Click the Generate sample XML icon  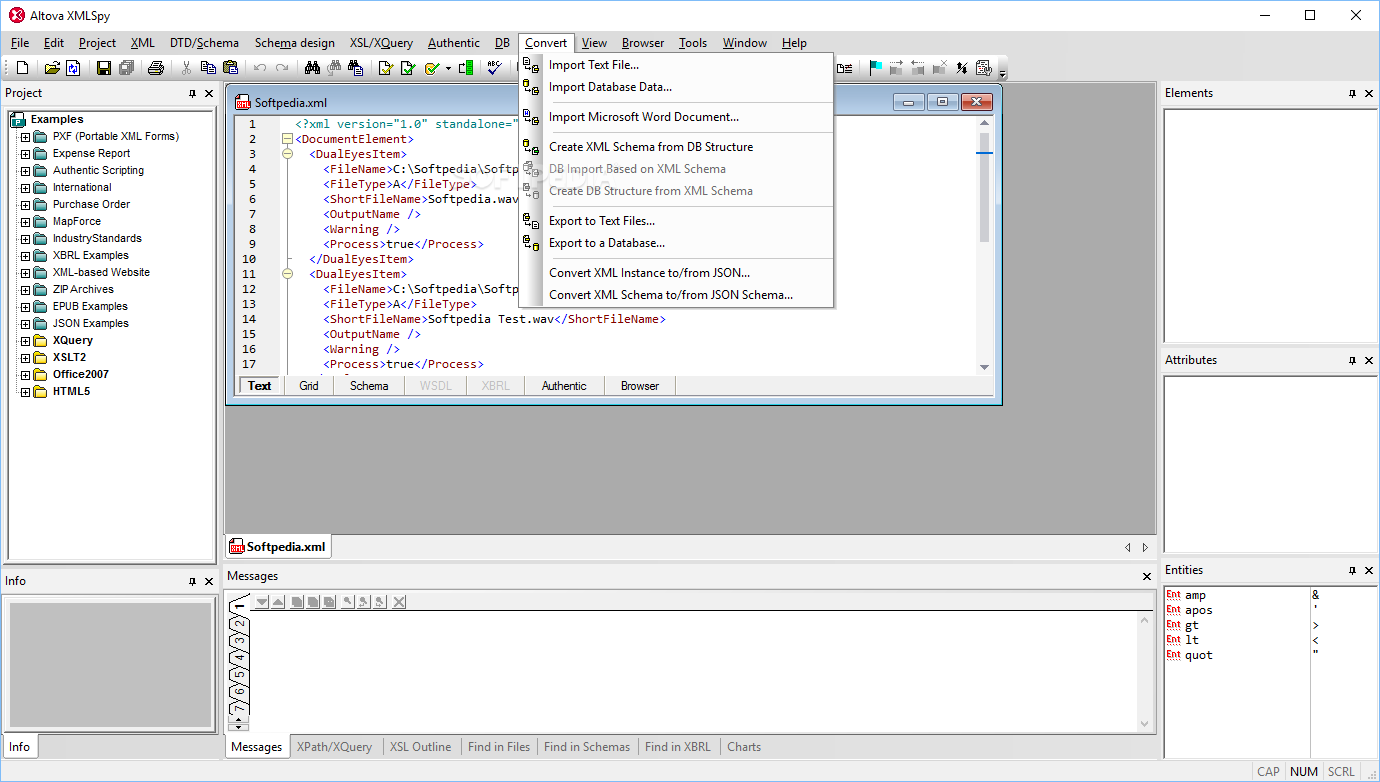coord(466,68)
